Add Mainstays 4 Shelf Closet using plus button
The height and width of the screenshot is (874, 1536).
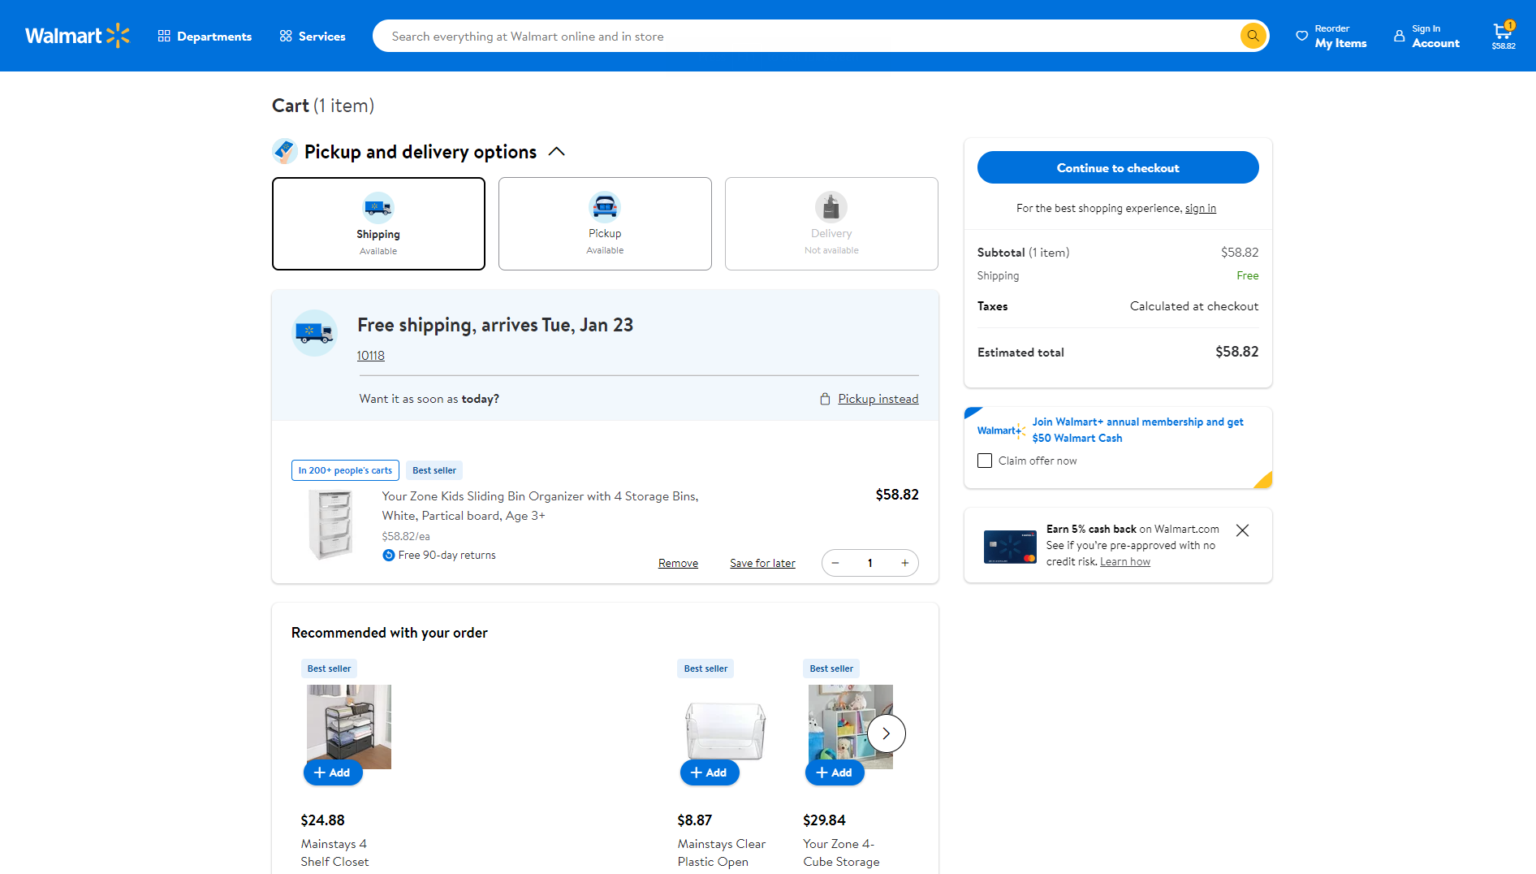[333, 772]
